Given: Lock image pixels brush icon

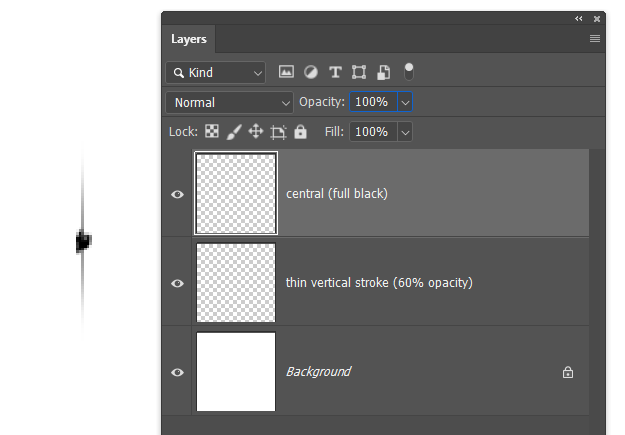Looking at the screenshot, I should [234, 131].
